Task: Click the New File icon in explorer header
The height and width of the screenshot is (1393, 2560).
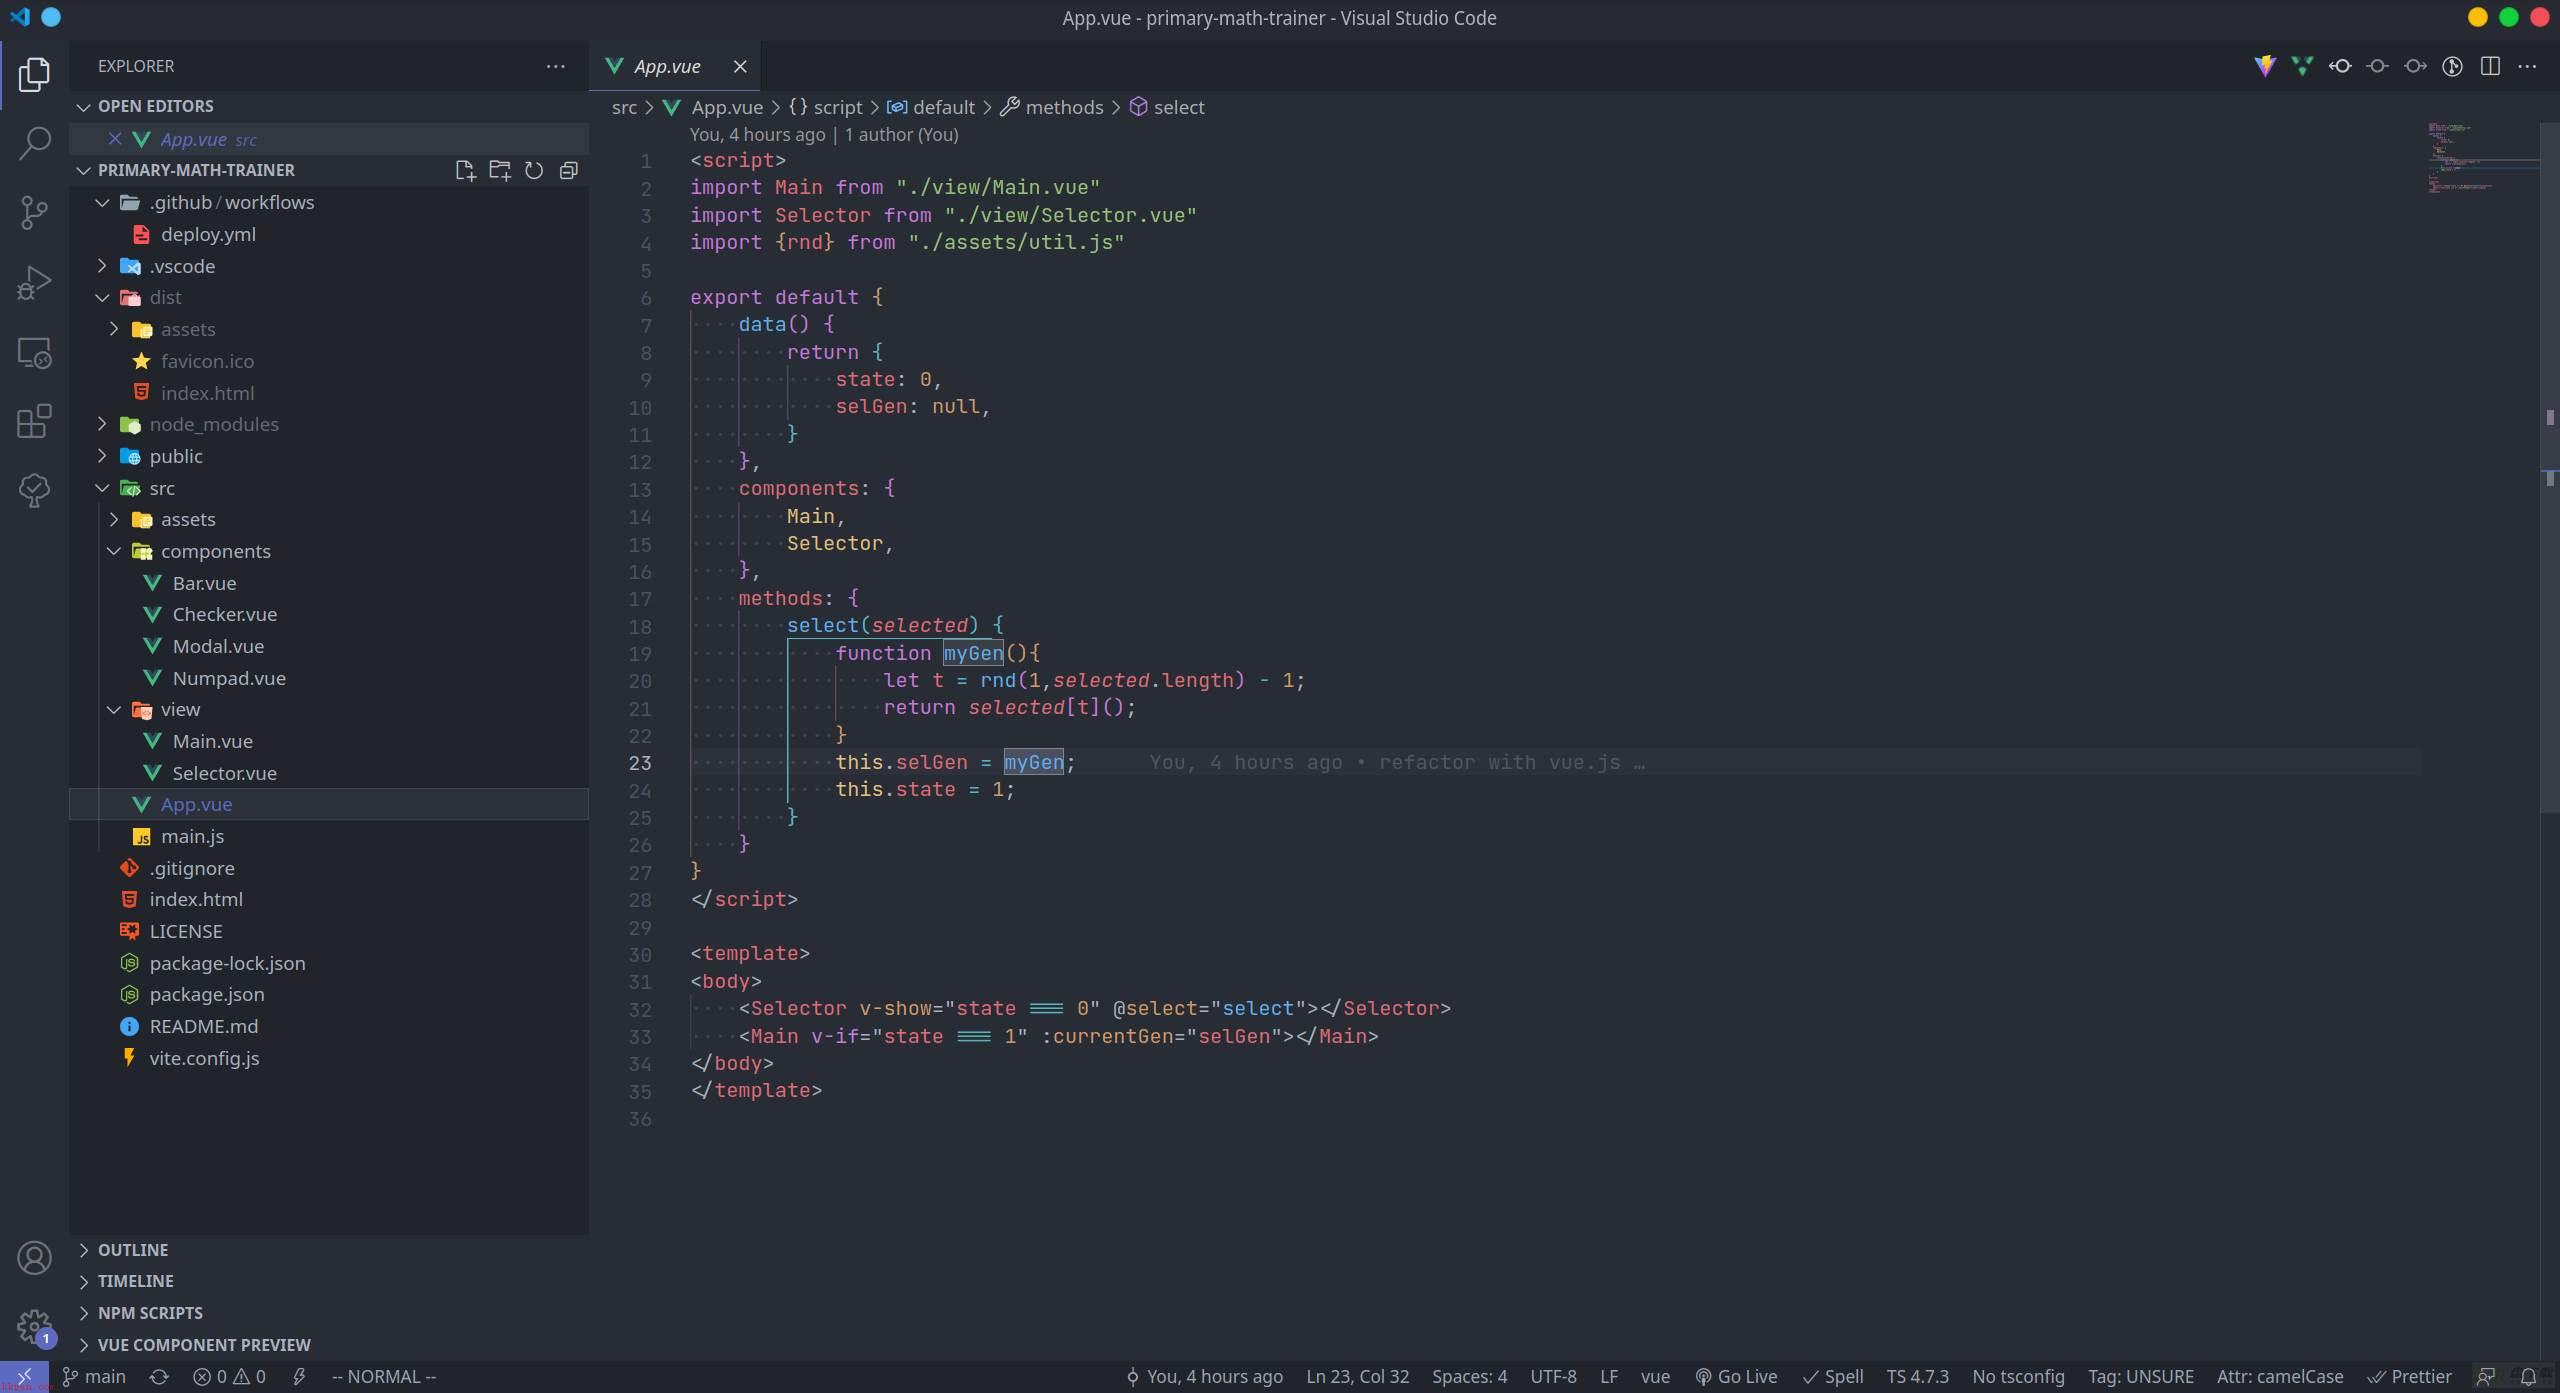Action: (465, 170)
